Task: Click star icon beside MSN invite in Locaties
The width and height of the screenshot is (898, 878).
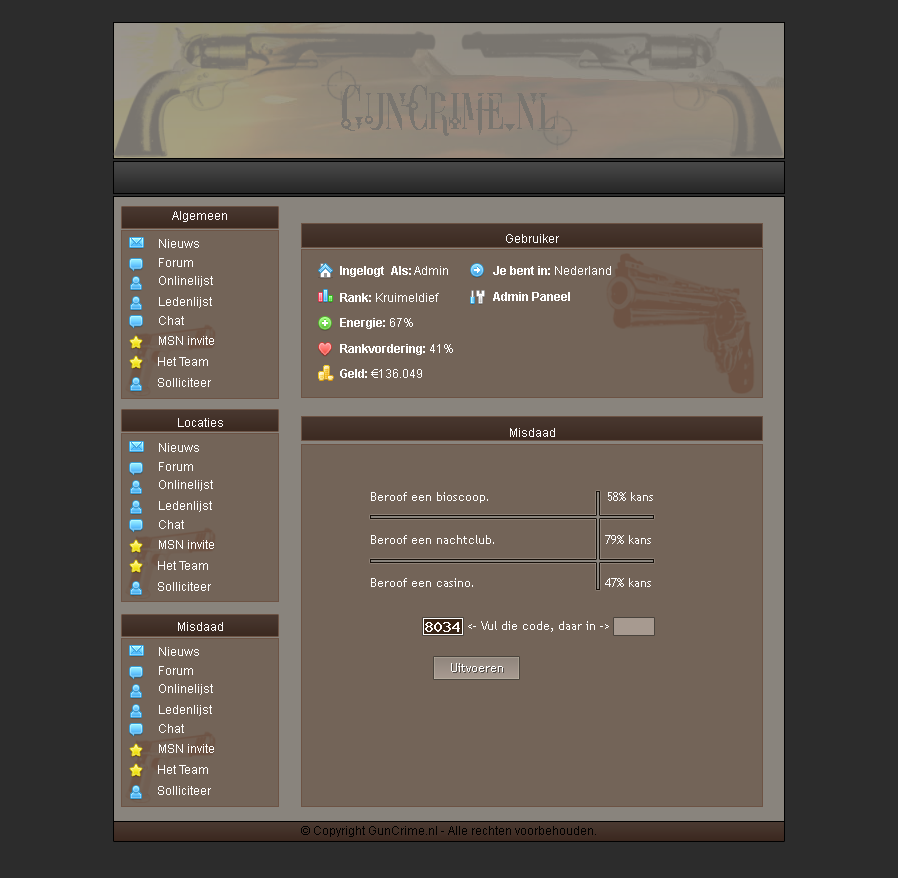Action: click(136, 546)
